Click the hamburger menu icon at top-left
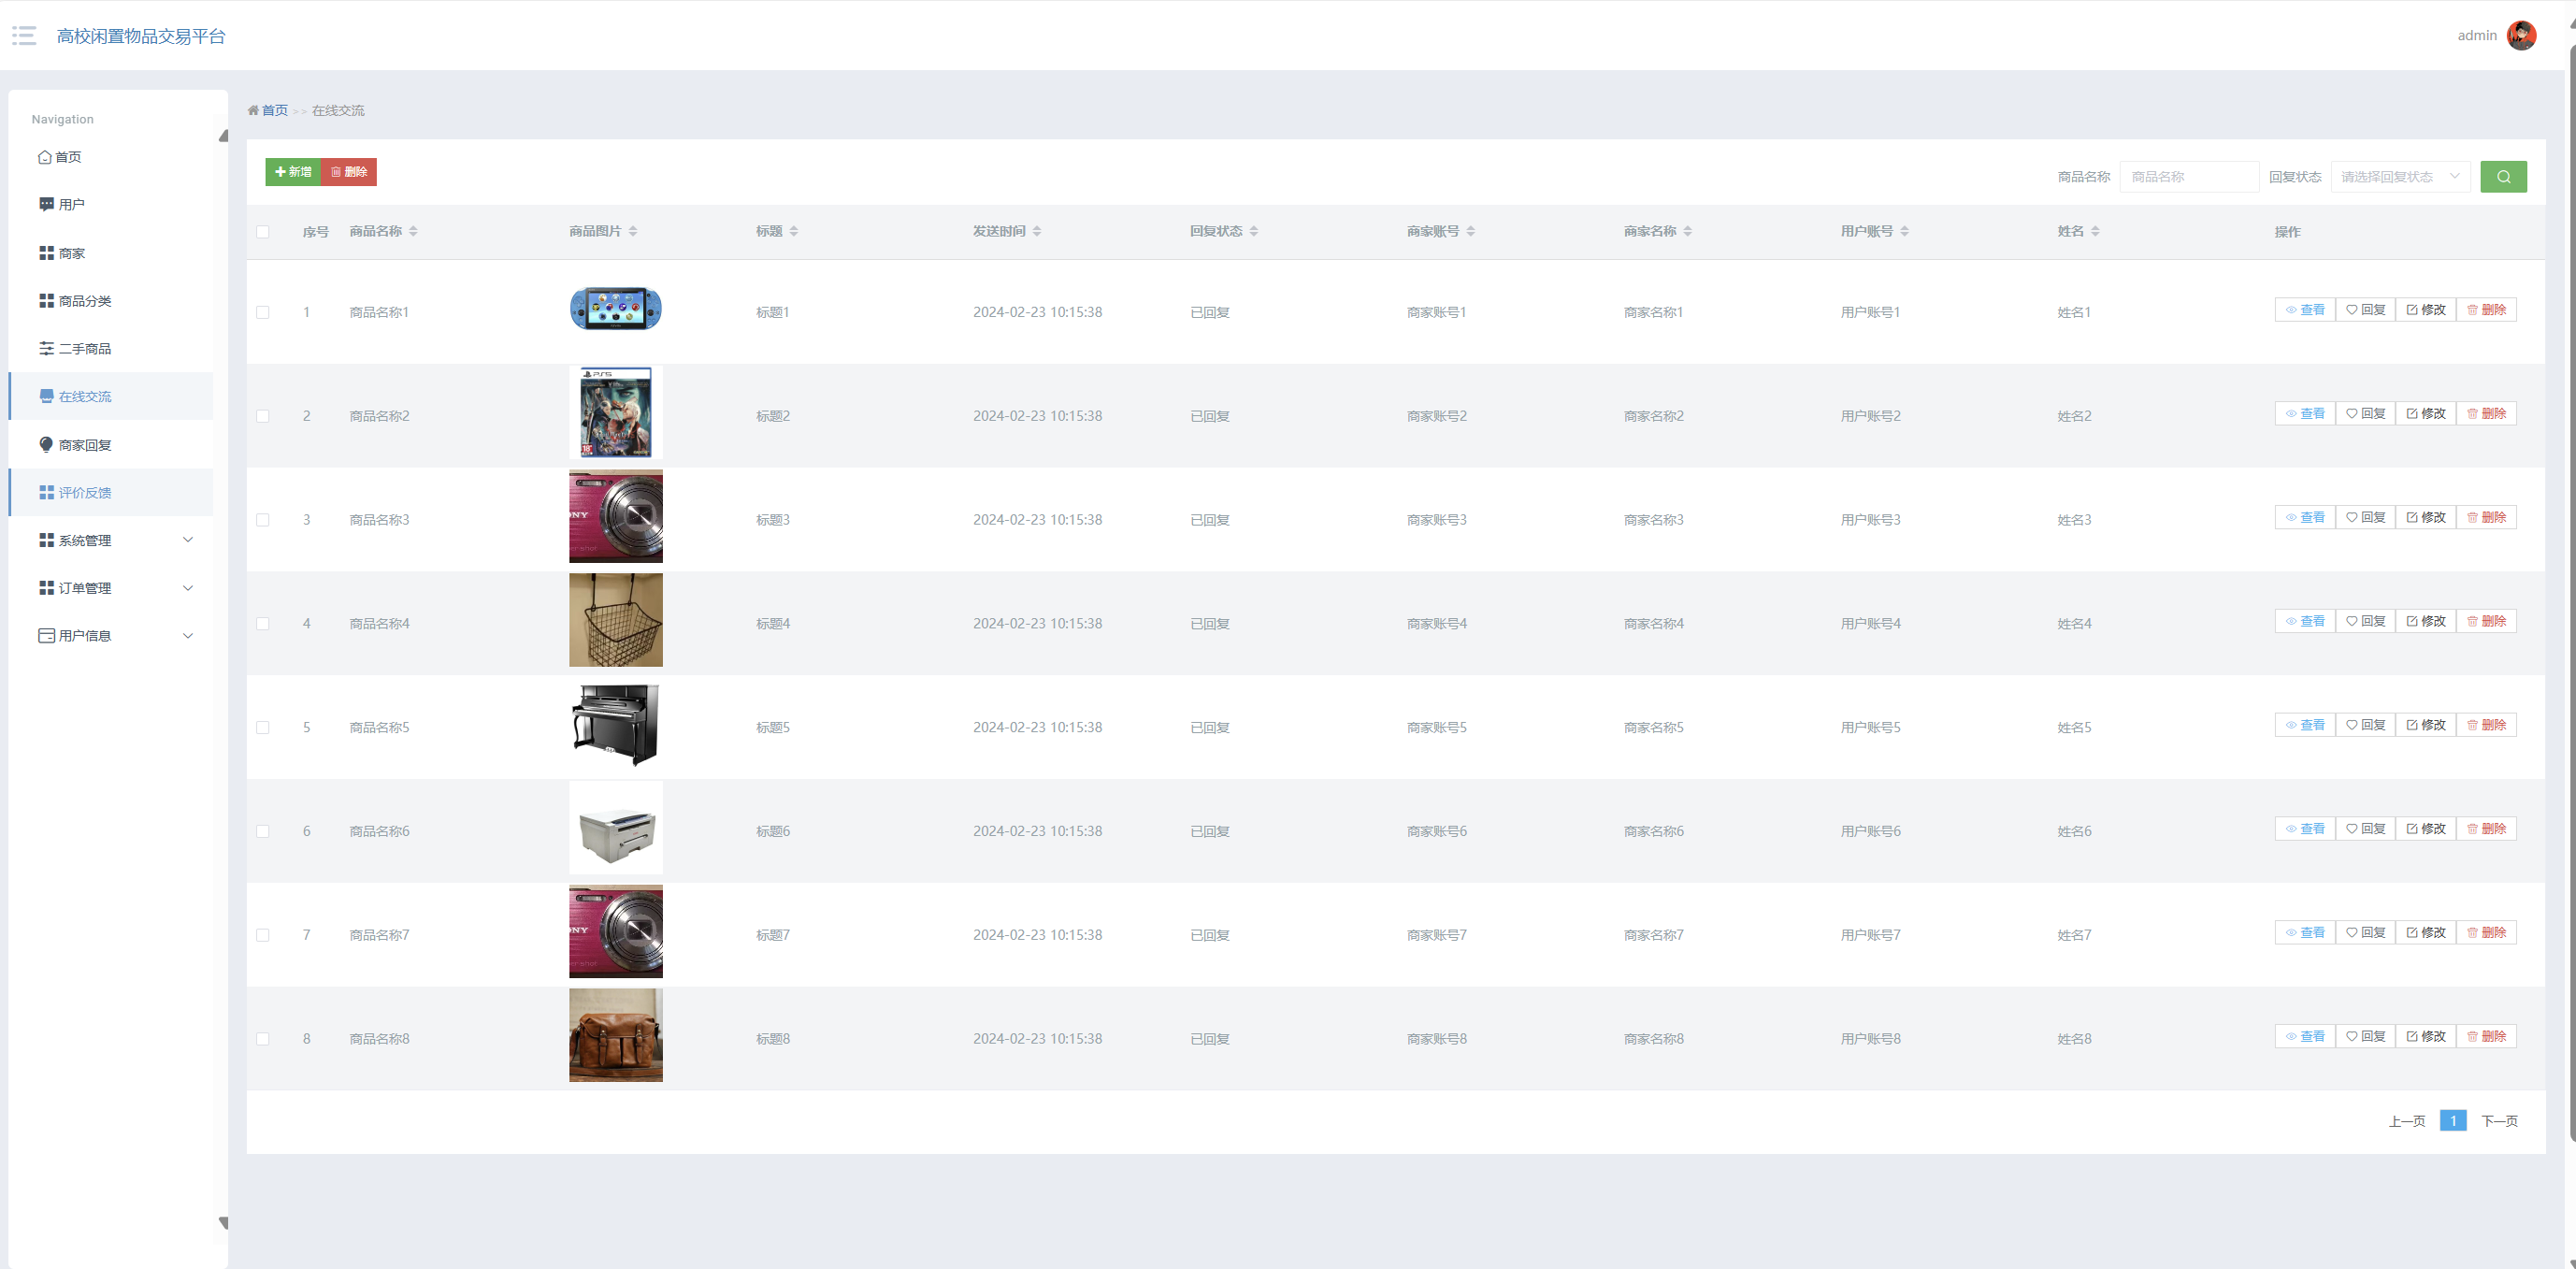This screenshot has height=1269, width=2576. (24, 36)
